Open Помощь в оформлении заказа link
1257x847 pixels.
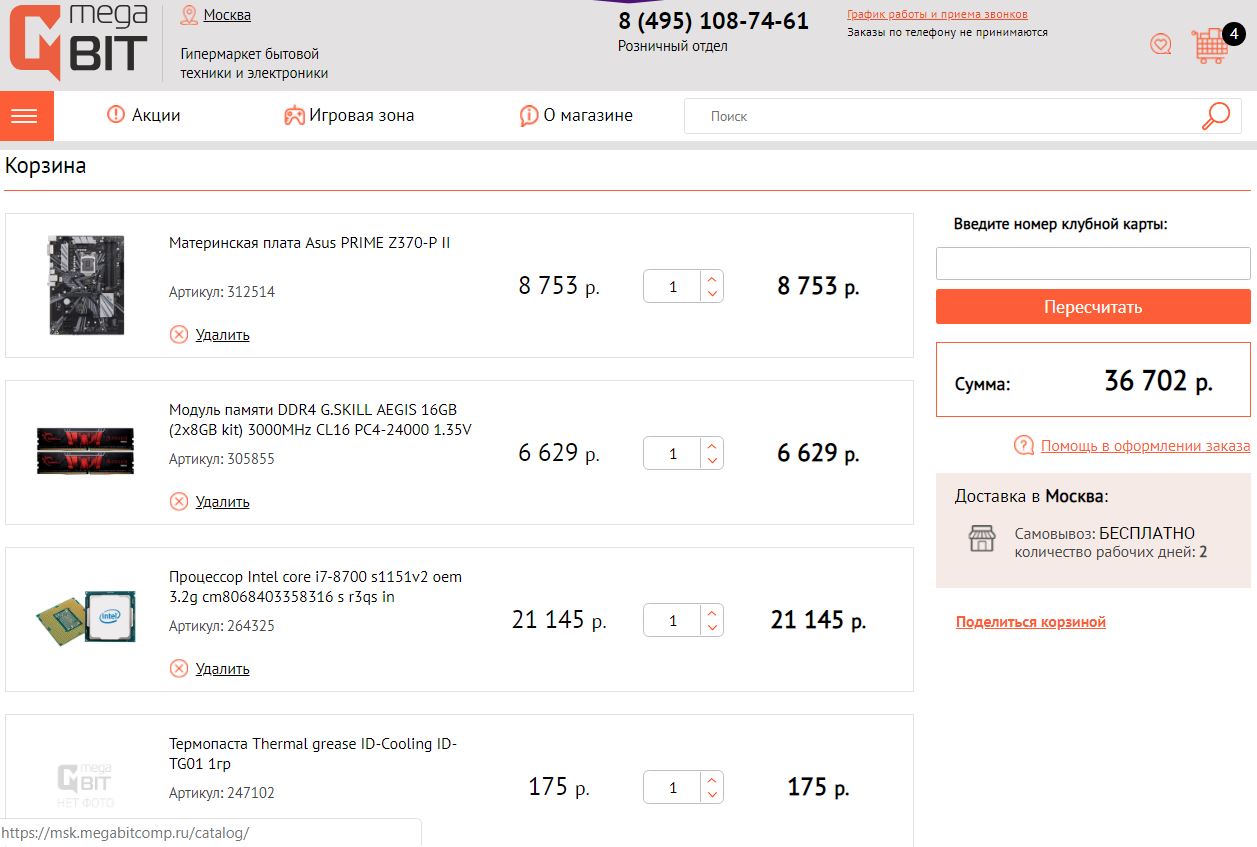[1145, 446]
